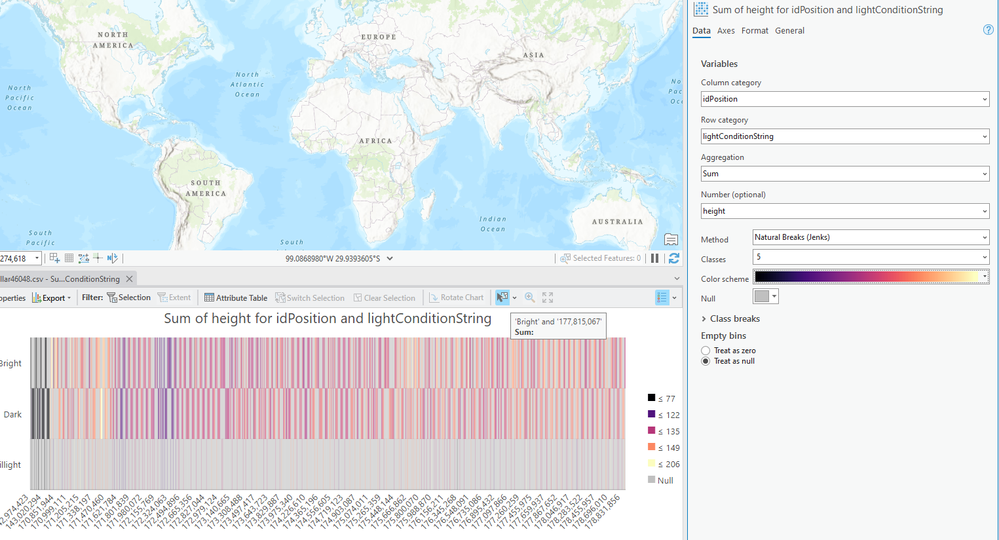Open the Column category dropdown
This screenshot has width=999, height=540.
pyautogui.click(x=845, y=99)
